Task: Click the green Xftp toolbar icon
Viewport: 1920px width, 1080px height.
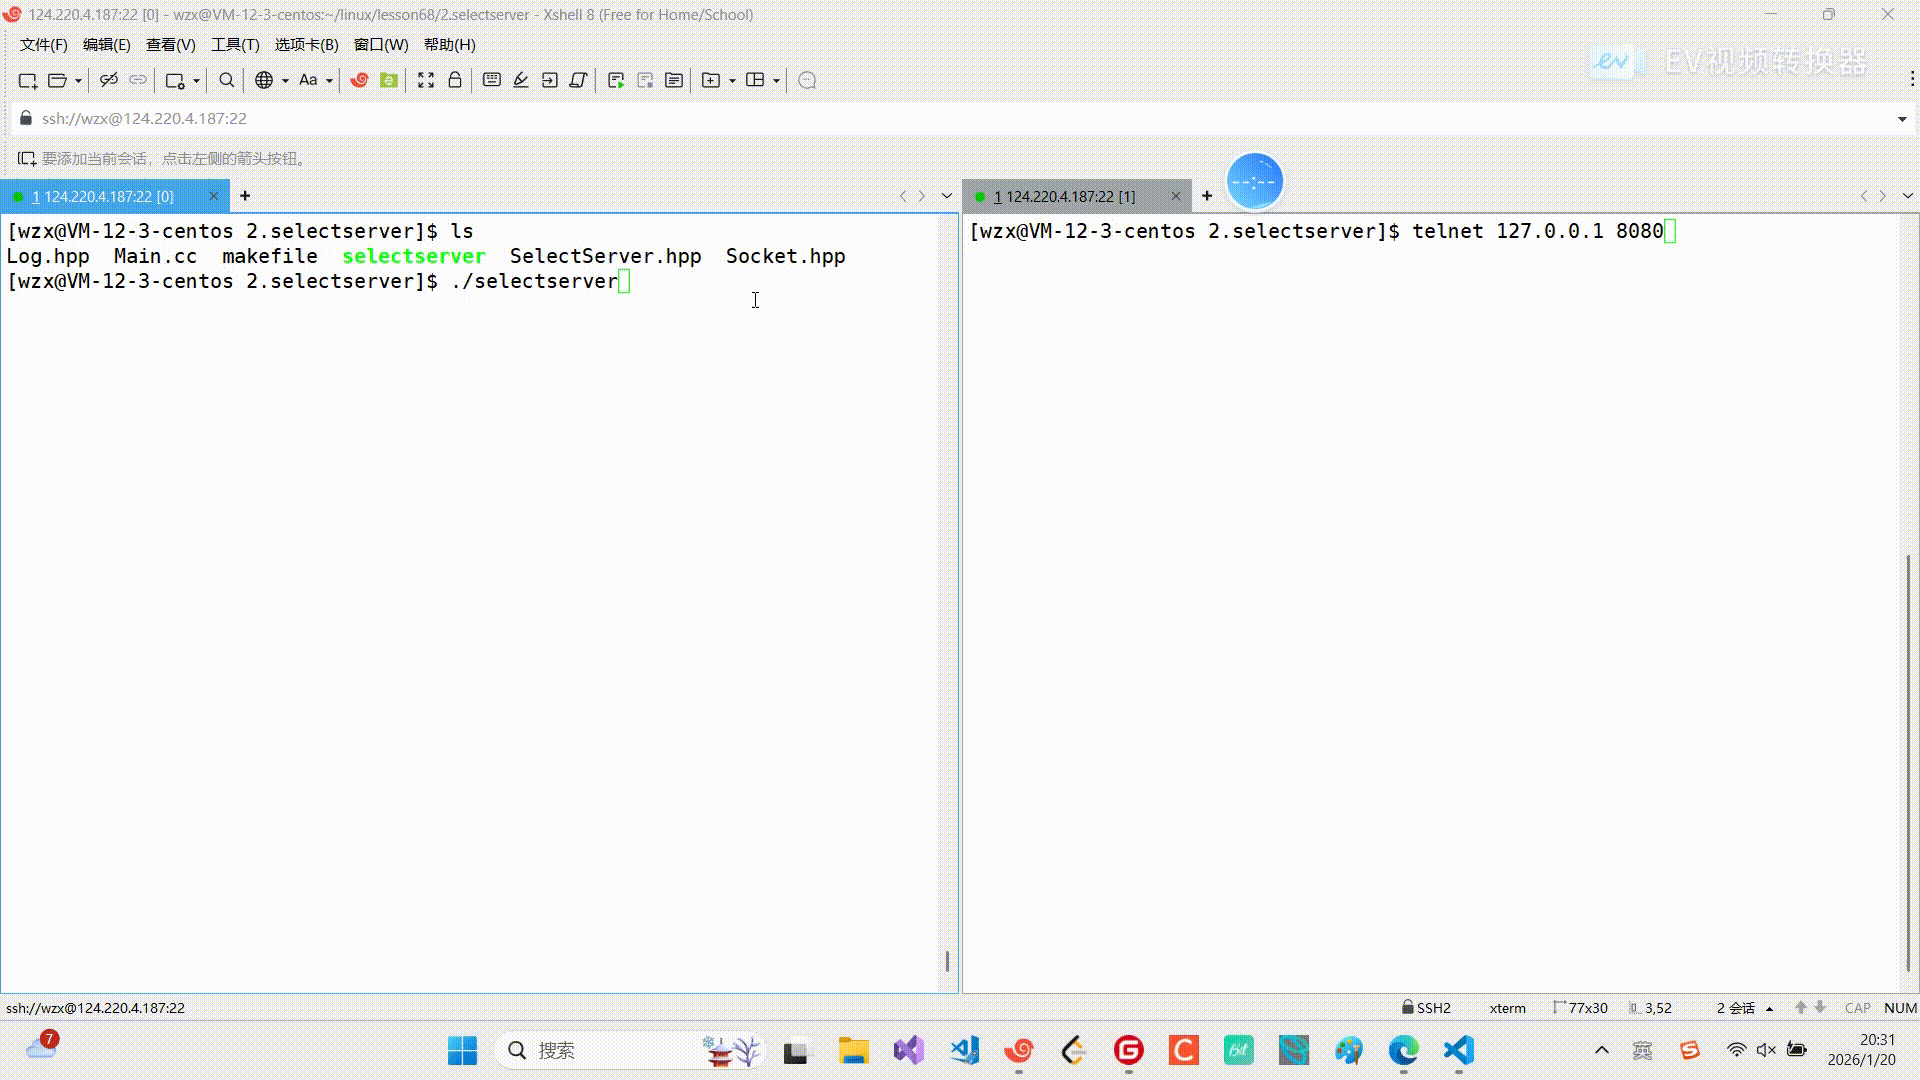Action: coord(389,80)
